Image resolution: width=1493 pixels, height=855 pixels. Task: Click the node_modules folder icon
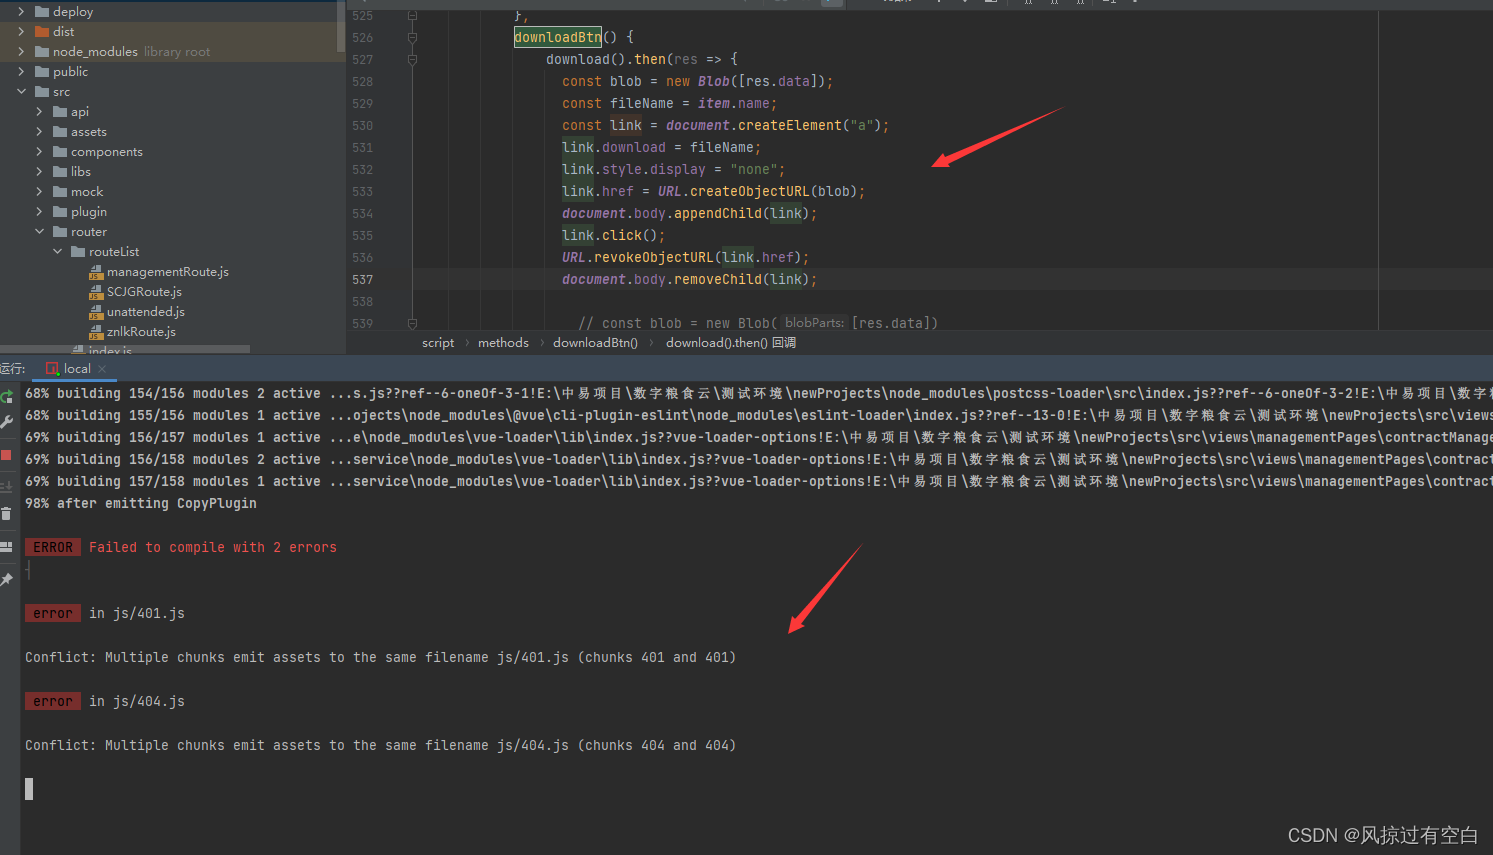42,52
